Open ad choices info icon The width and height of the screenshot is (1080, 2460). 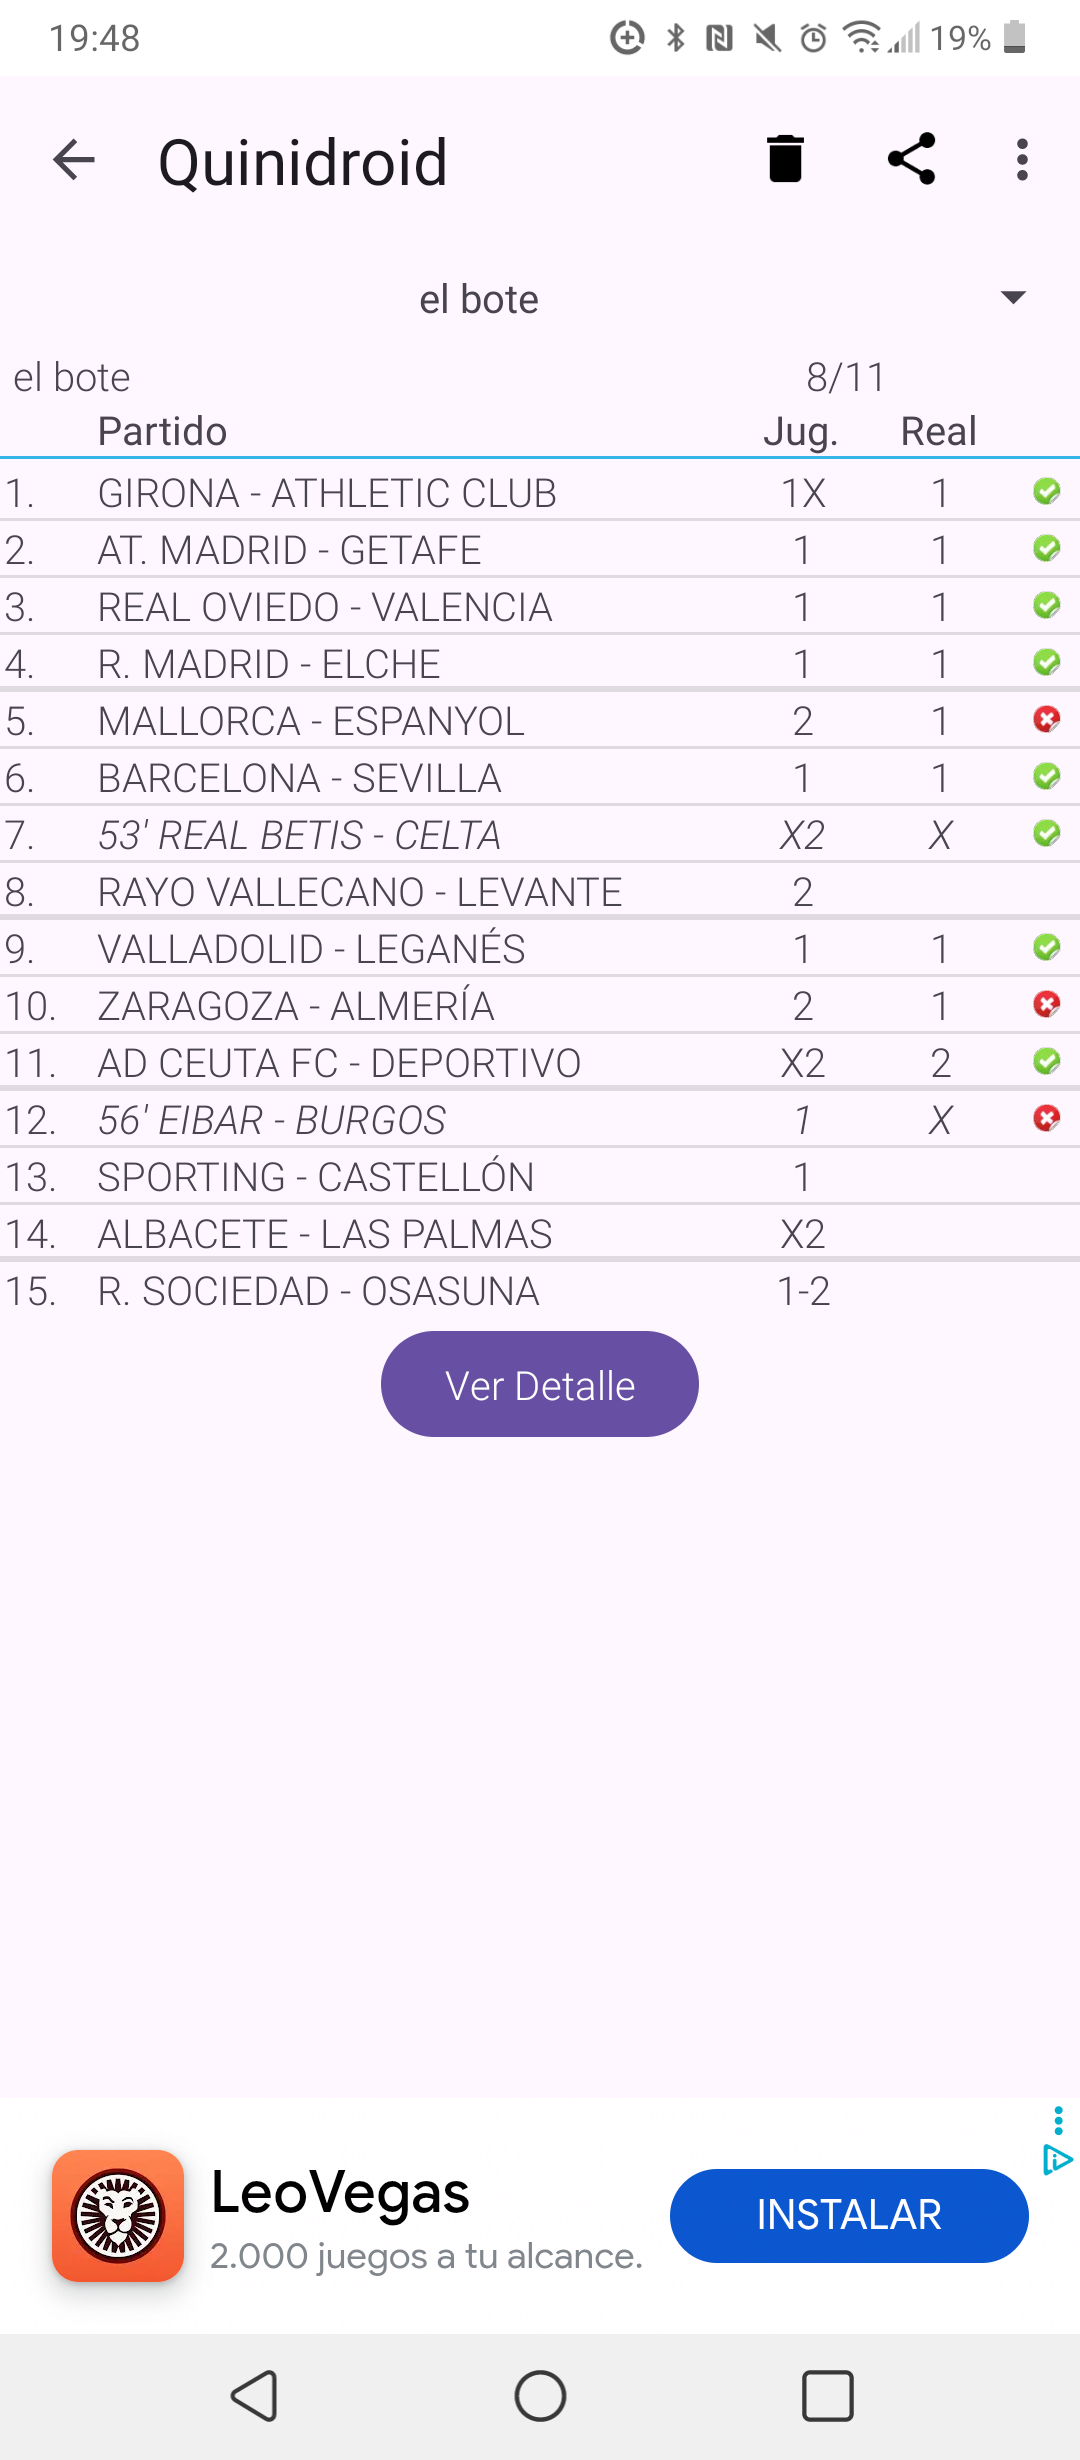pos(1056,2160)
